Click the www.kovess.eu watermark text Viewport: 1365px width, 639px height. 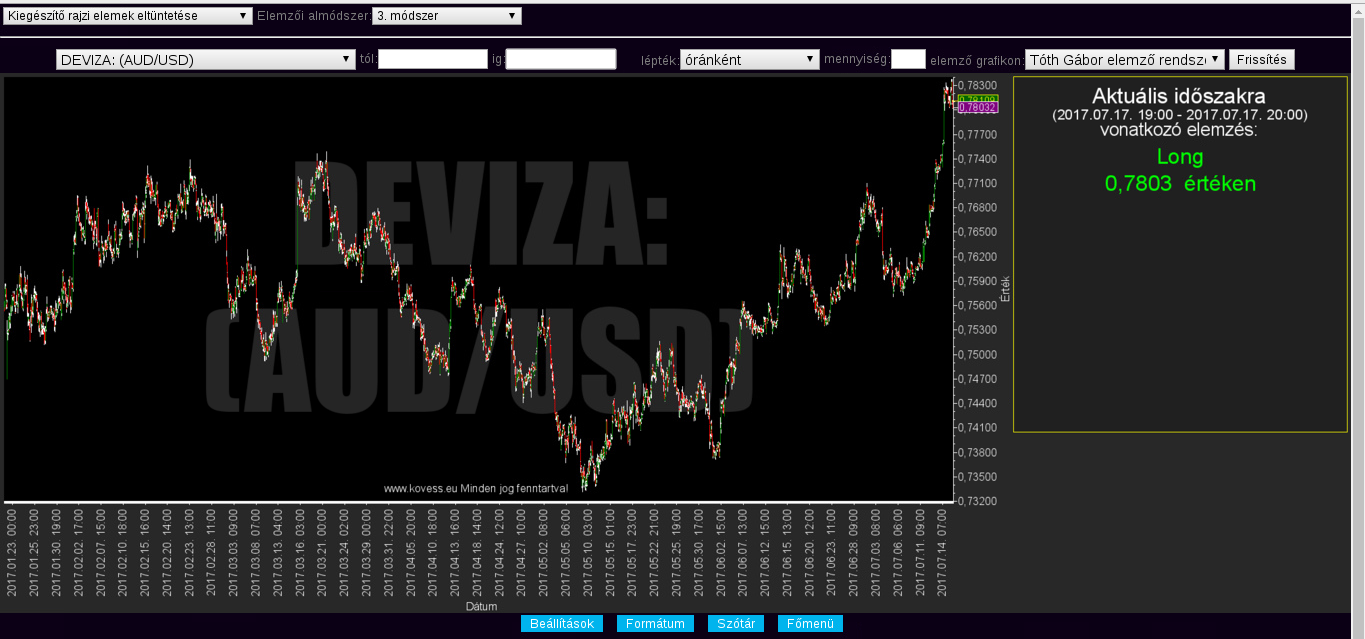click(476, 488)
